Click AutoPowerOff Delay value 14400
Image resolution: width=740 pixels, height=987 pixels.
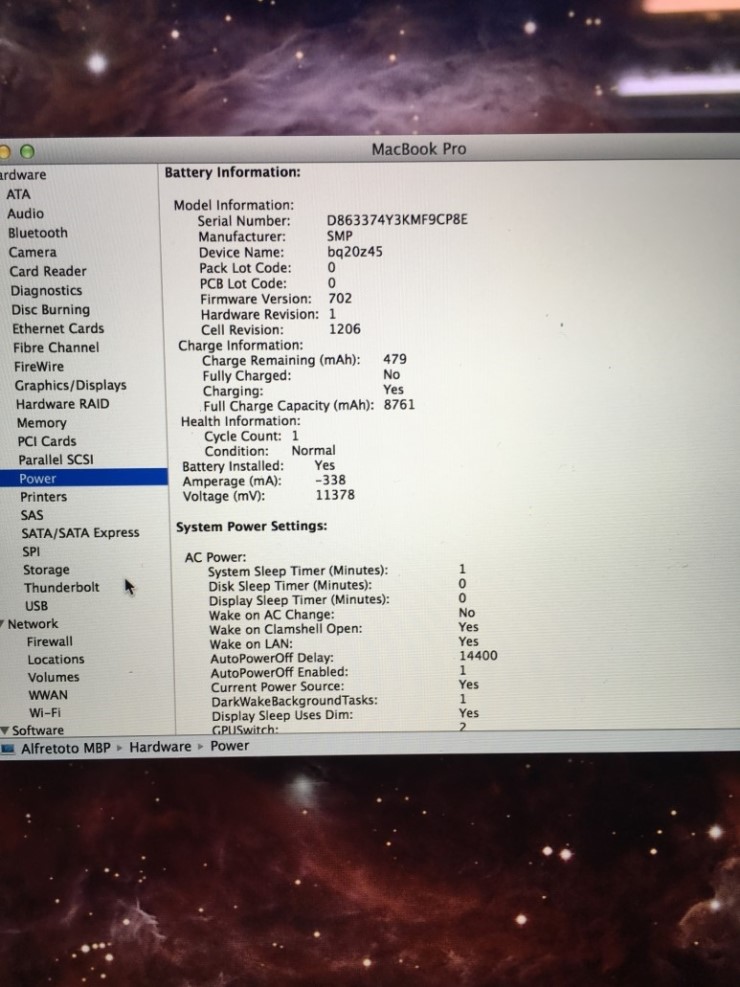478,656
